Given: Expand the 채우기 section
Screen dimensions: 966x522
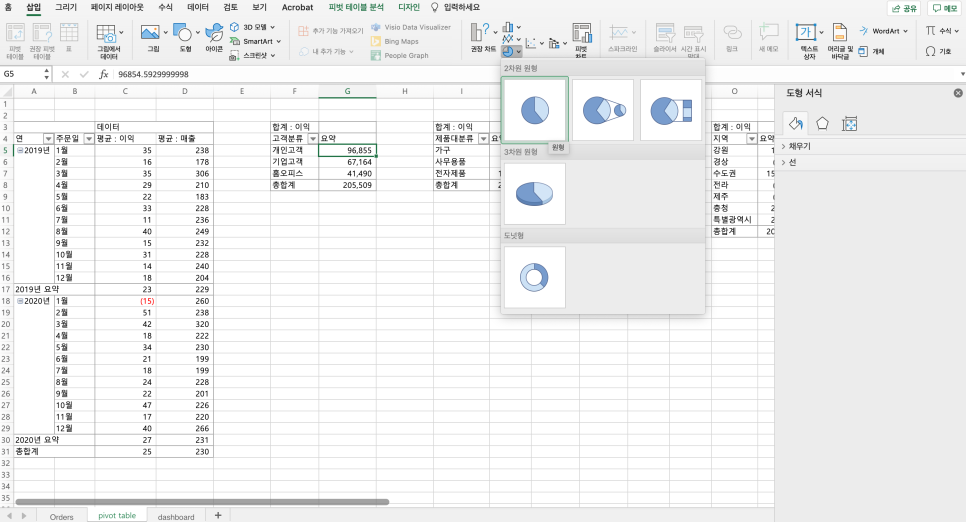Looking at the screenshot, I should (x=797, y=146).
